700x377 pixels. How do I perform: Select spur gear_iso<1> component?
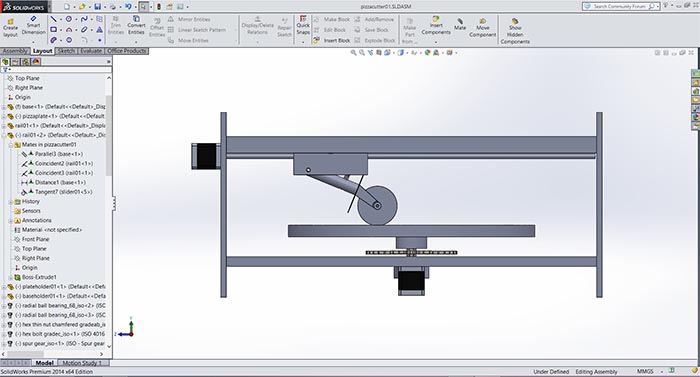(x=60, y=343)
